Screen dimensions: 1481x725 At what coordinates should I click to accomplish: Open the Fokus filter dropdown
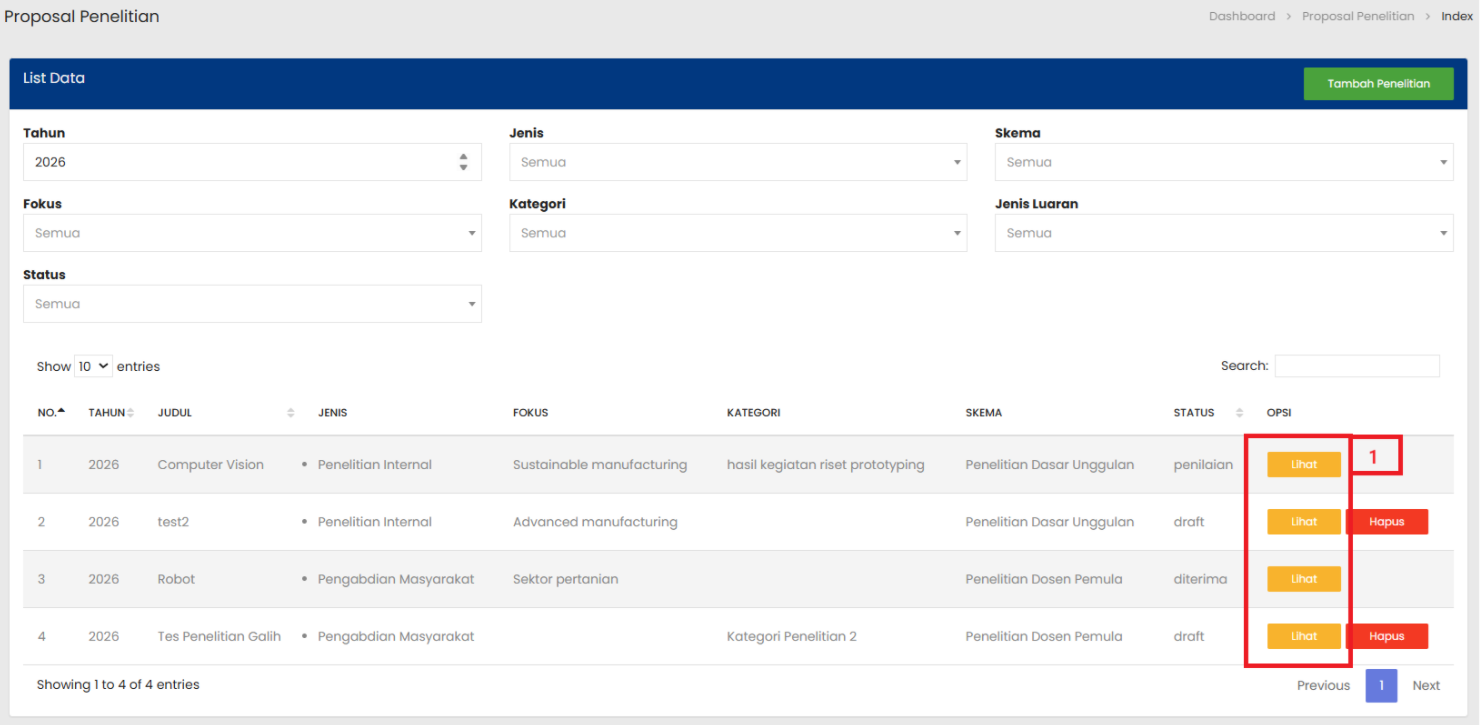[252, 233]
